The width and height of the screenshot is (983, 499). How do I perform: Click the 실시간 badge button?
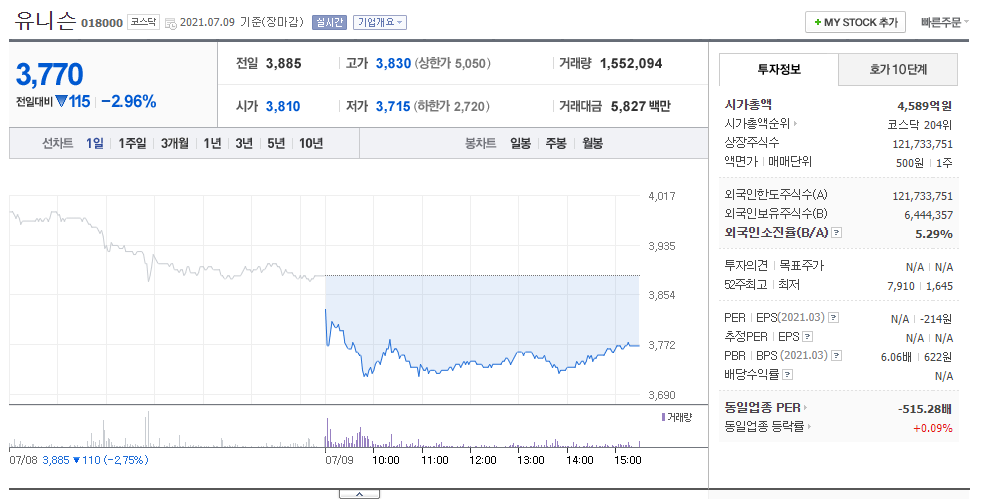[x=329, y=23]
